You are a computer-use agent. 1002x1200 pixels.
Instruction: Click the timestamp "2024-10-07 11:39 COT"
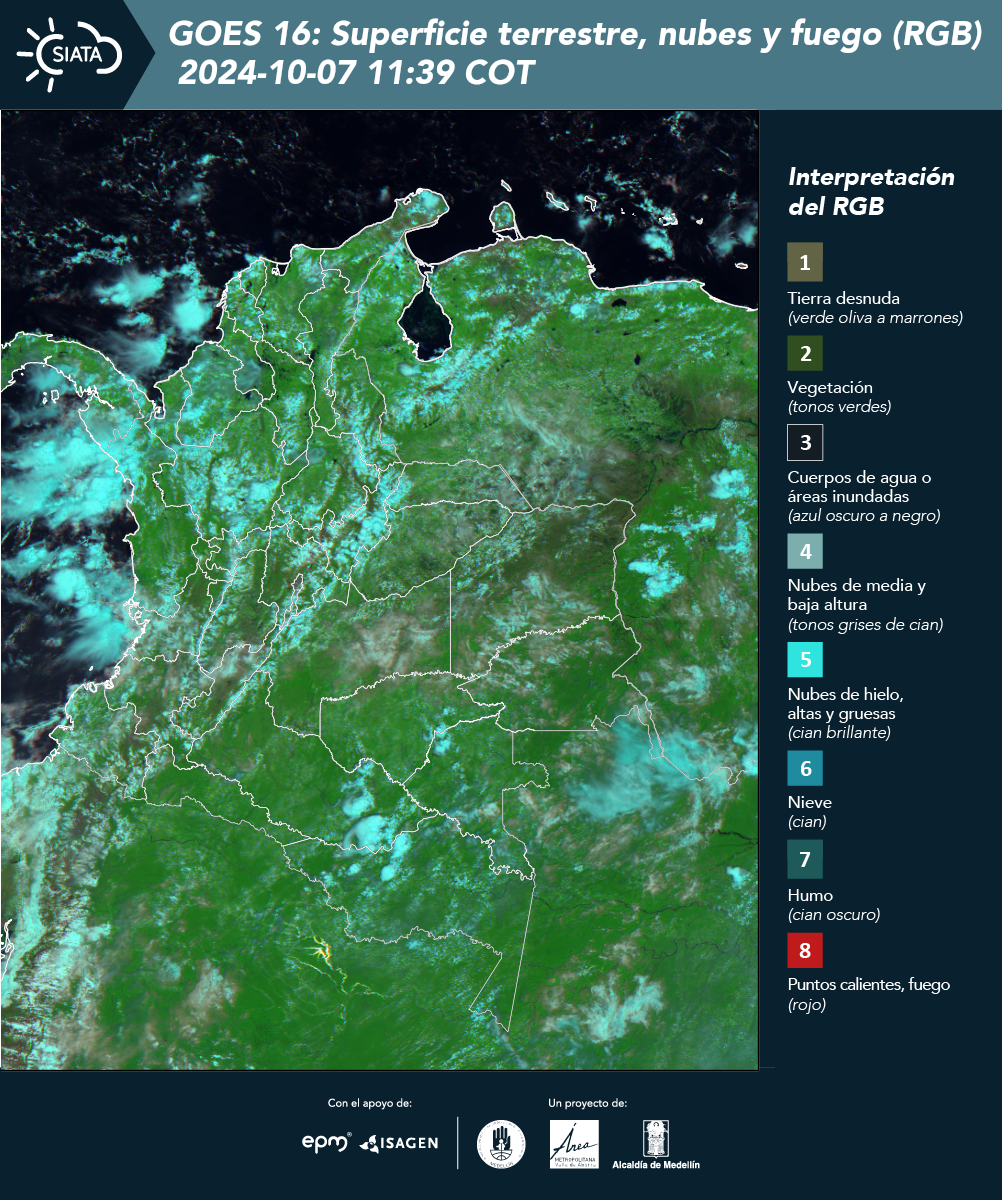356,73
